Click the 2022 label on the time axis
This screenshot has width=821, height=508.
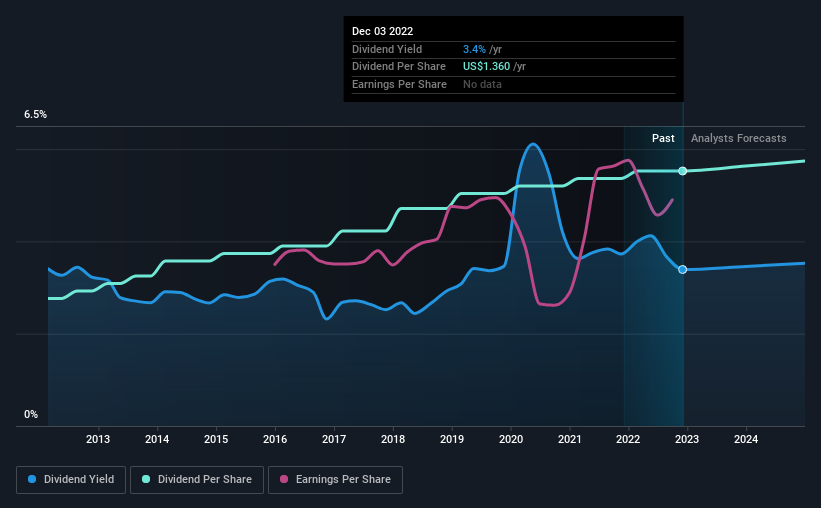point(628,439)
